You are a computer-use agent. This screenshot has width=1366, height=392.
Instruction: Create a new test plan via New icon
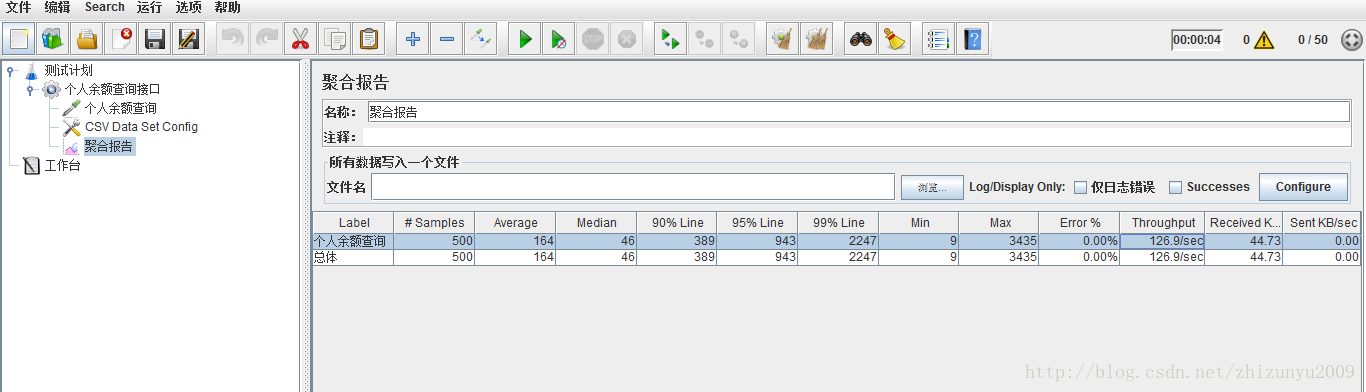pyautogui.click(x=19, y=40)
